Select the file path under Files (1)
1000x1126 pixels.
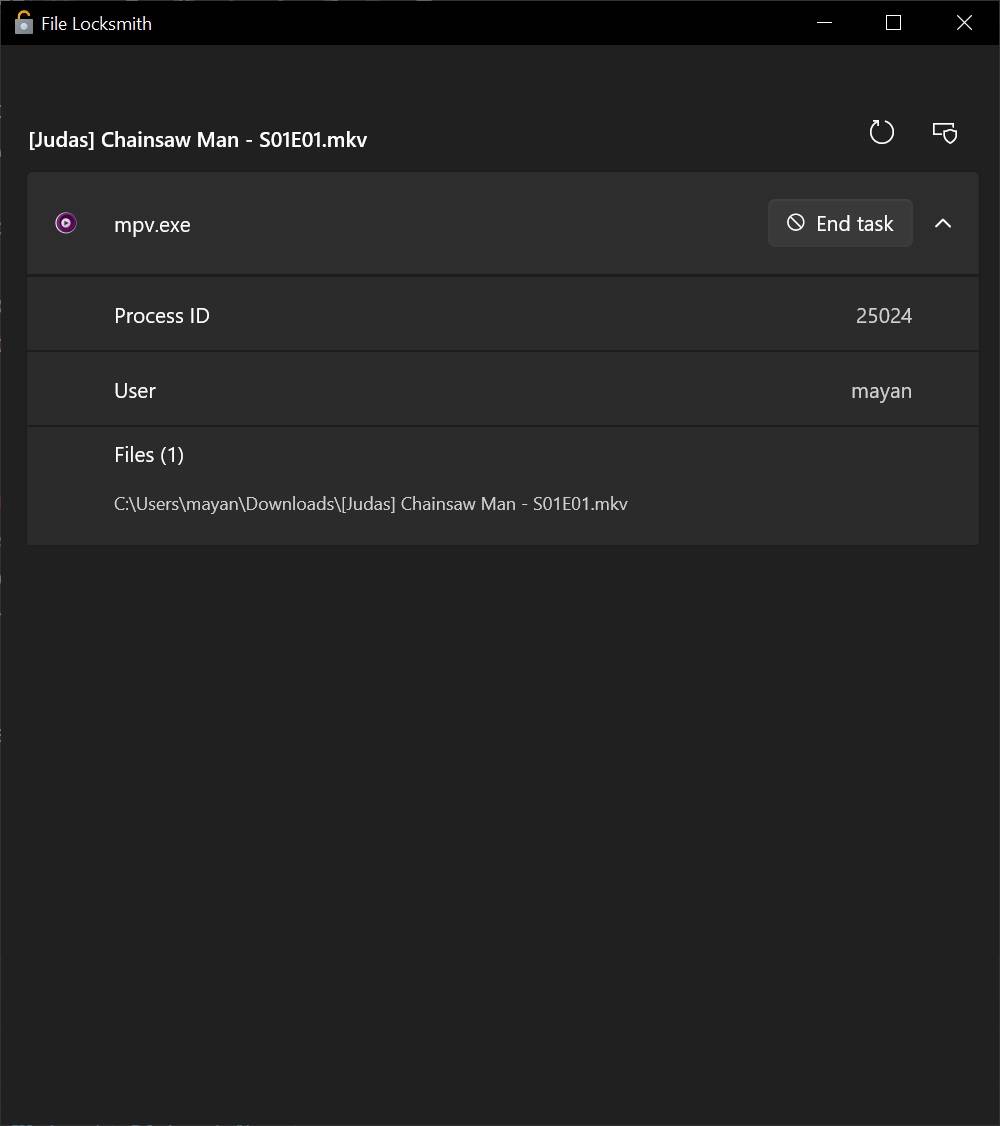pos(370,503)
